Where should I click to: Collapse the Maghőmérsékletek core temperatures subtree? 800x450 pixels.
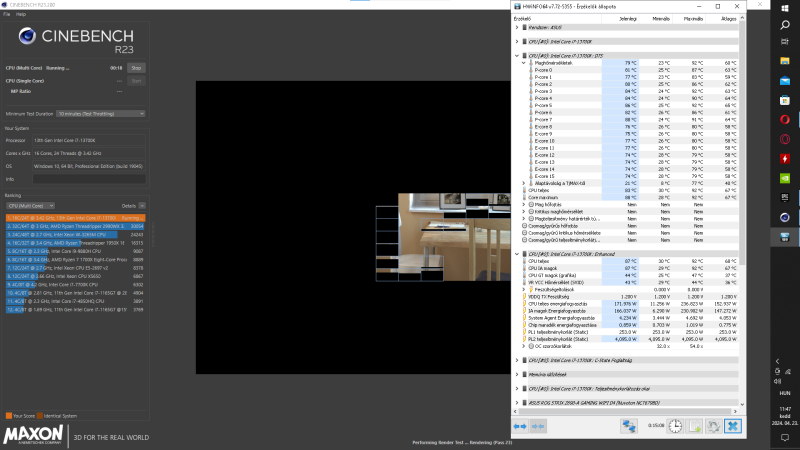pos(523,63)
